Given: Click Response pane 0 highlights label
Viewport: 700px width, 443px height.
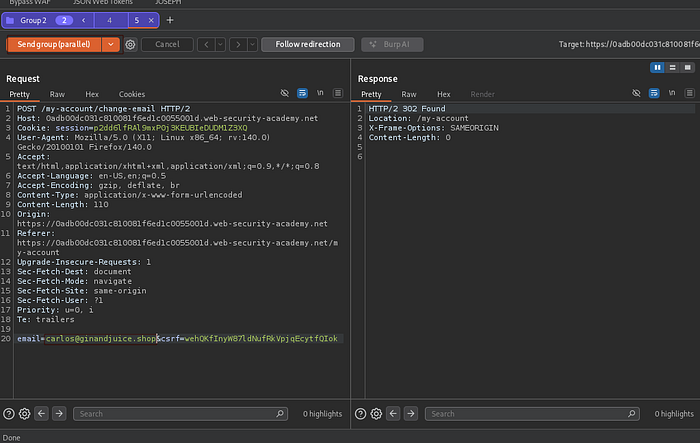Looking at the screenshot, I should pyautogui.click(x=674, y=414).
